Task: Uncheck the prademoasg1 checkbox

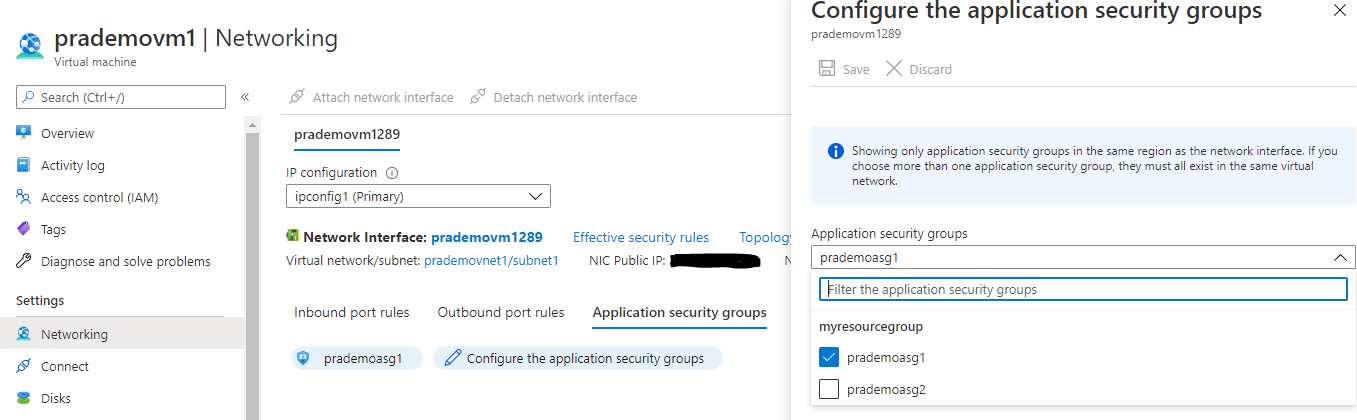Action: coord(828,357)
